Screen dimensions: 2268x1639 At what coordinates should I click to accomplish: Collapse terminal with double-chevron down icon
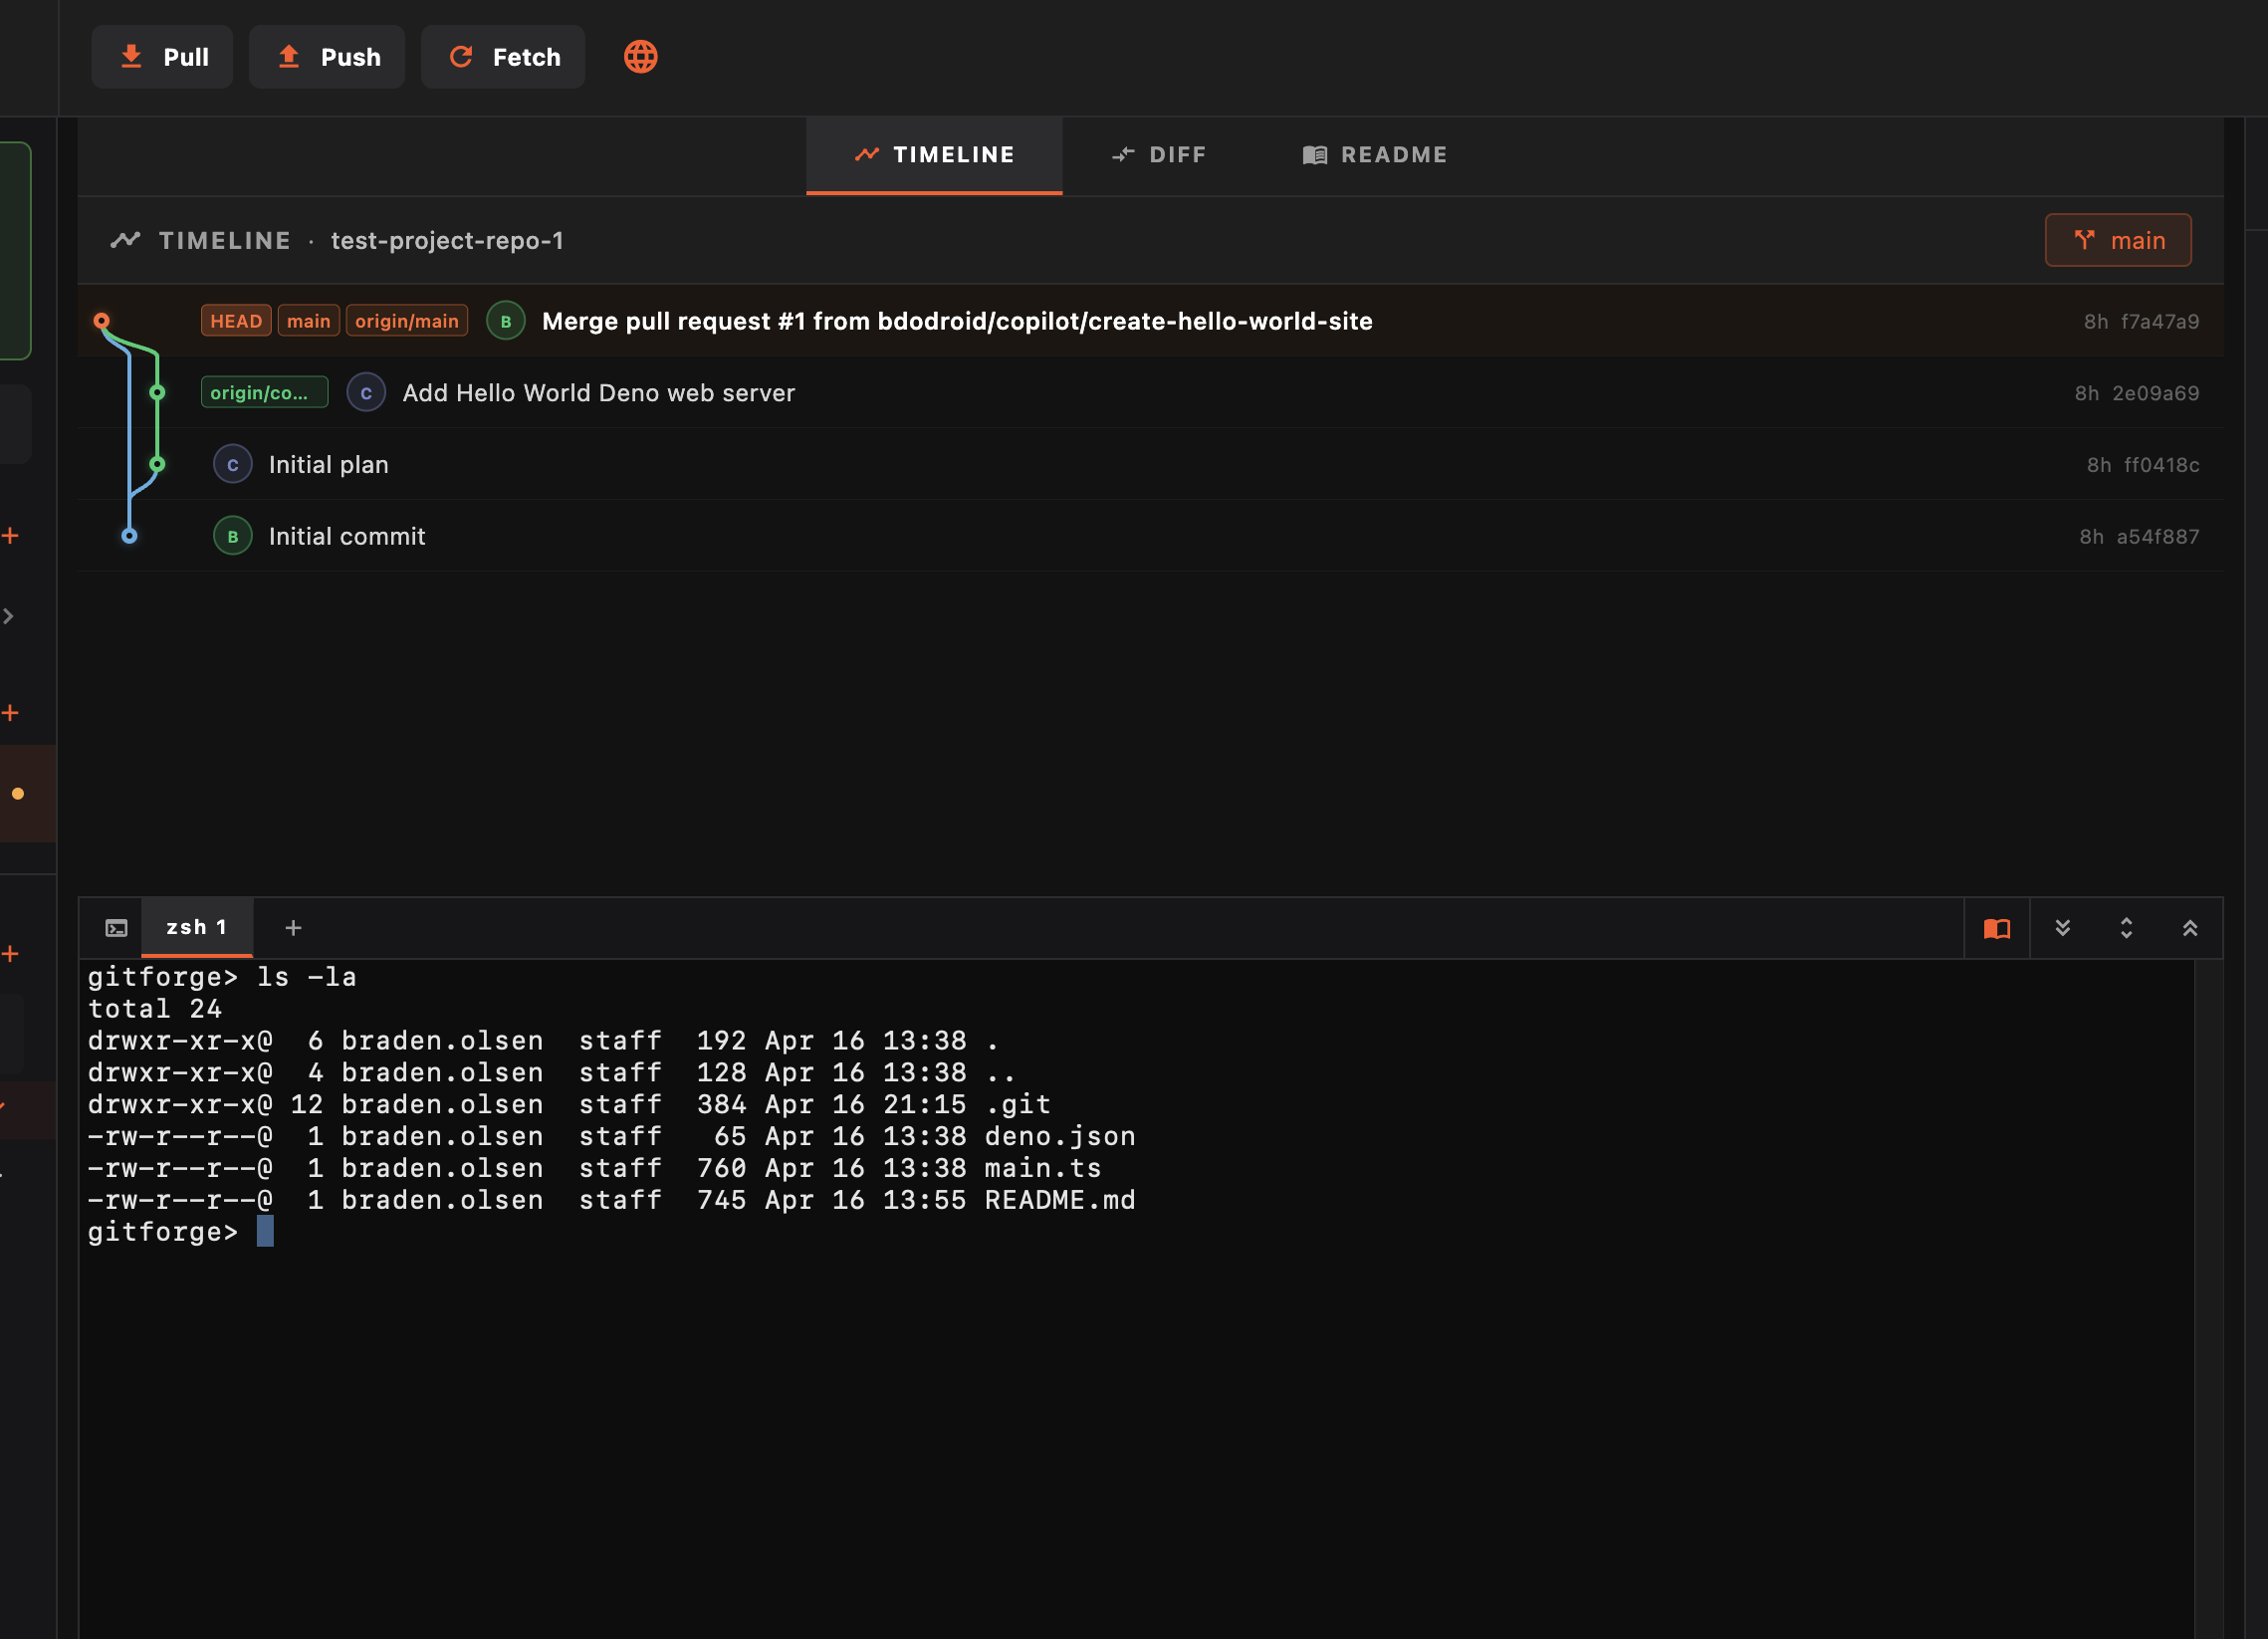pos(2062,929)
